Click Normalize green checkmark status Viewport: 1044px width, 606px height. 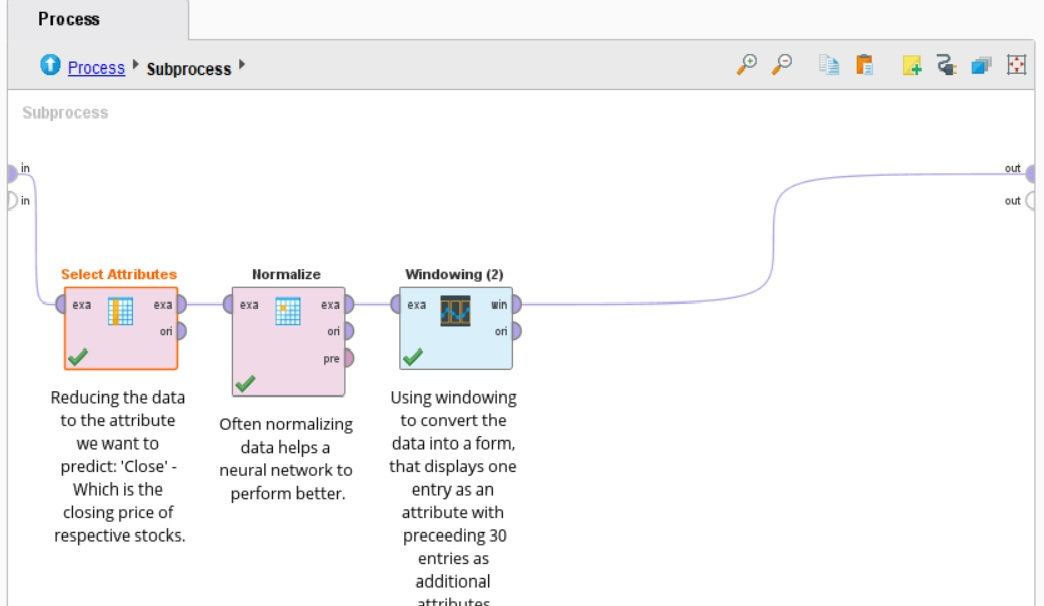point(245,384)
